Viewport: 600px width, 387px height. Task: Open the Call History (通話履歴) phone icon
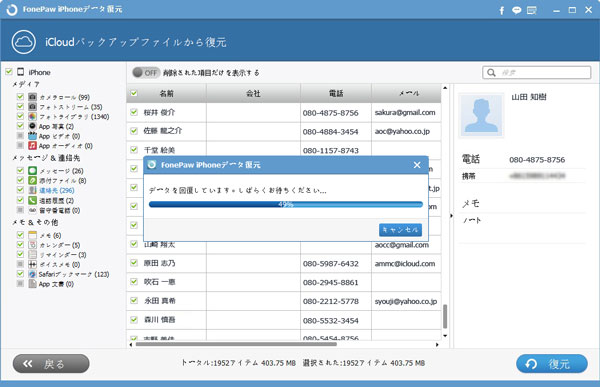coord(33,200)
